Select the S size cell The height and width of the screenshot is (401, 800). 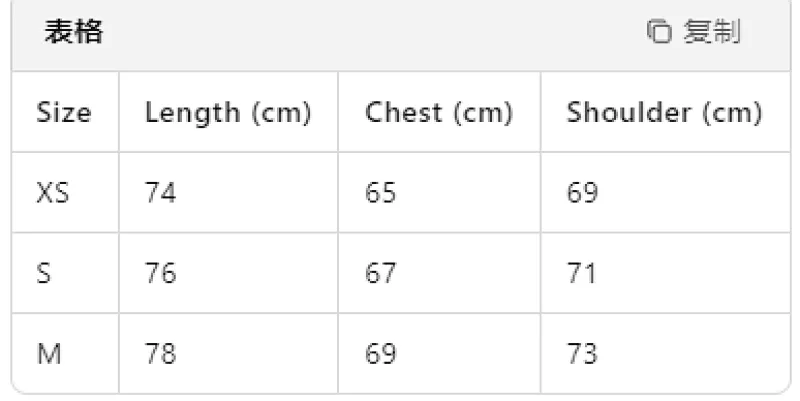[x=44, y=273]
